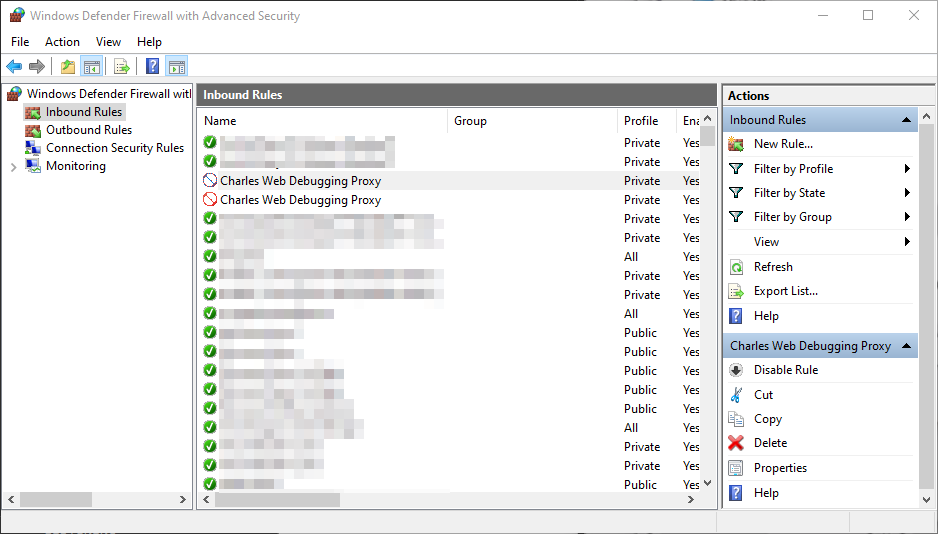Click the Export List icon in Actions pane
The width and height of the screenshot is (938, 534).
[736, 291]
